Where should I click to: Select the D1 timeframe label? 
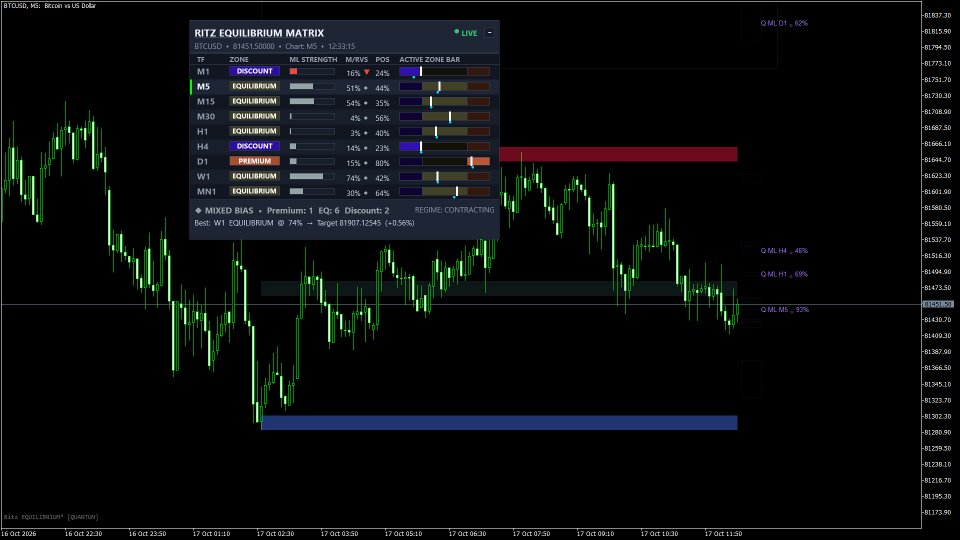(x=203, y=162)
